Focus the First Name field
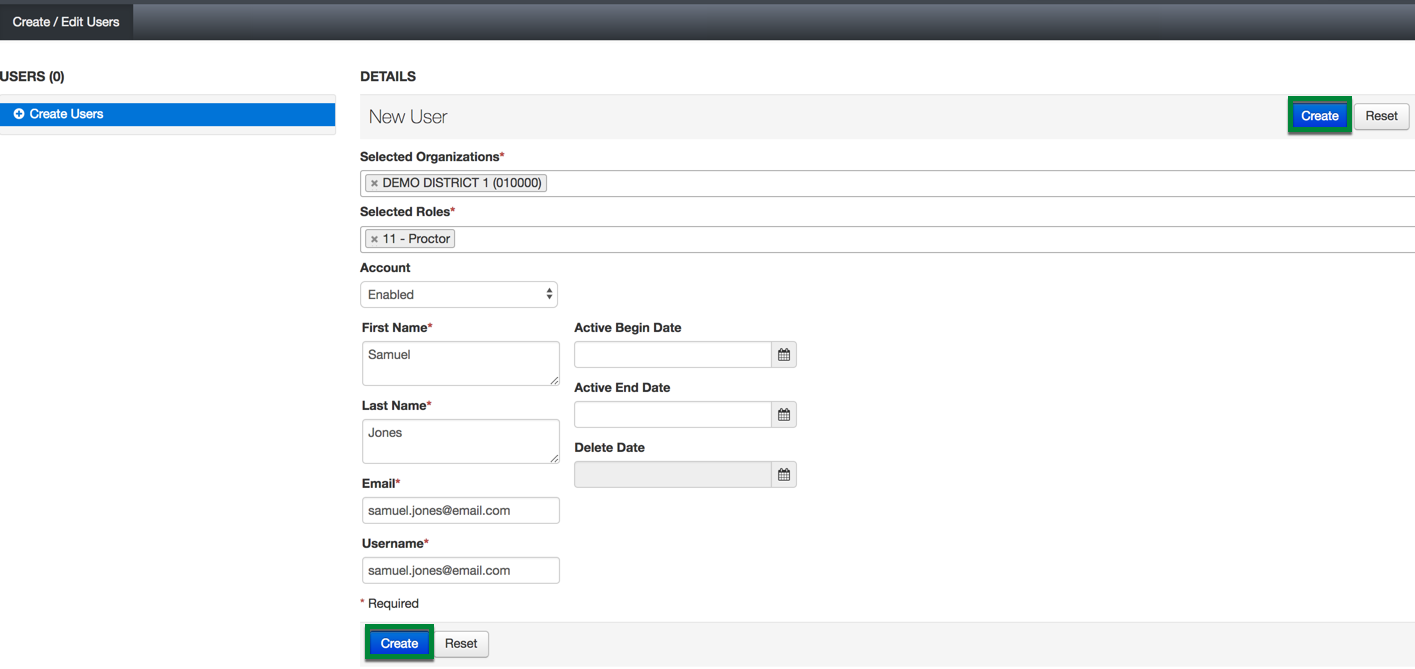The height and width of the screenshot is (669, 1415). pyautogui.click(x=460, y=363)
